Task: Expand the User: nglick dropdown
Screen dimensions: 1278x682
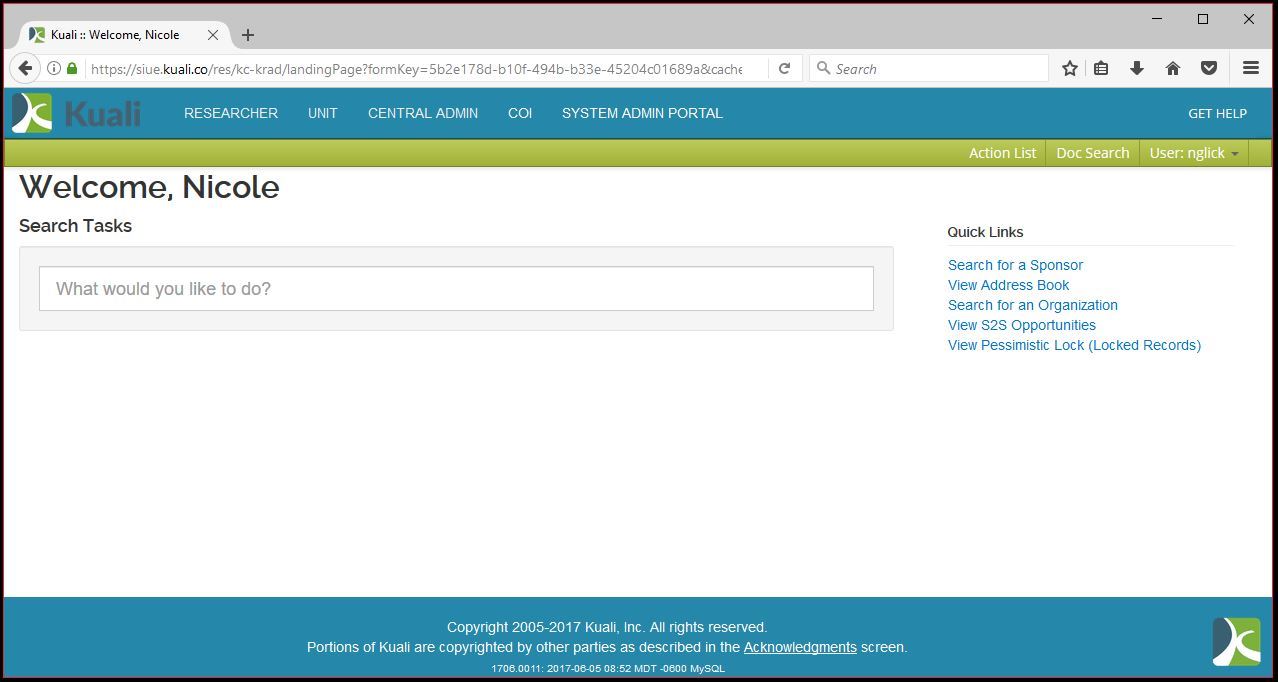Action: coord(1193,153)
